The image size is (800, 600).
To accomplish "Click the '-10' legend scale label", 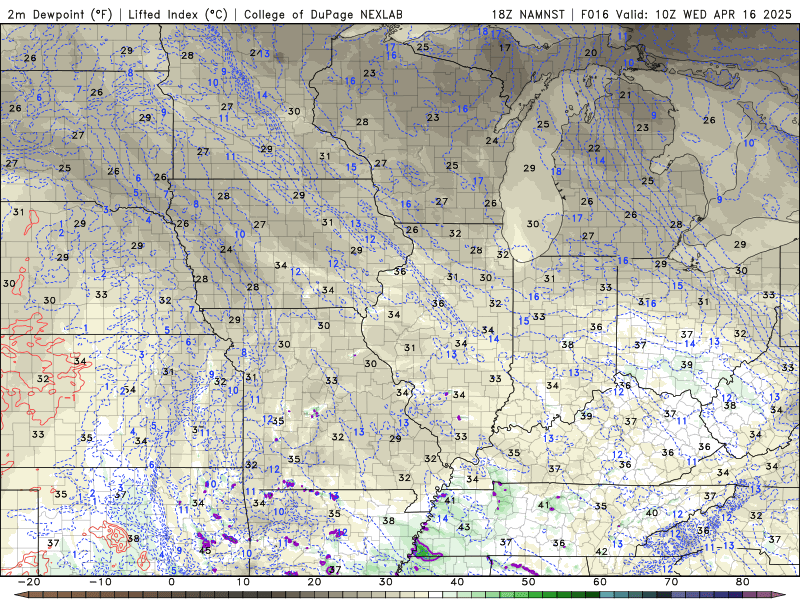I will pos(100,582).
